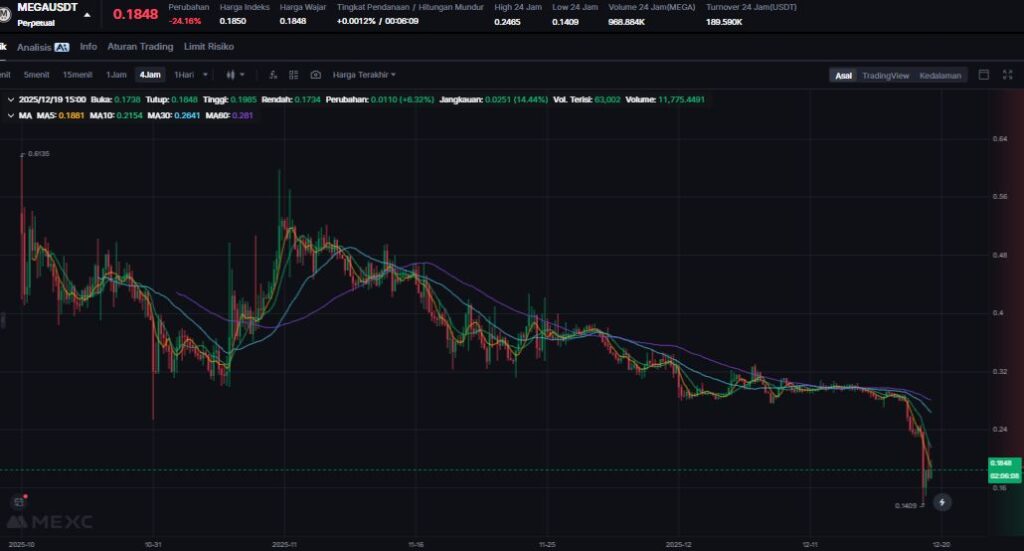Switch chart source to TradingView
Image resolution: width=1024 pixels, height=551 pixels.
pos(885,75)
